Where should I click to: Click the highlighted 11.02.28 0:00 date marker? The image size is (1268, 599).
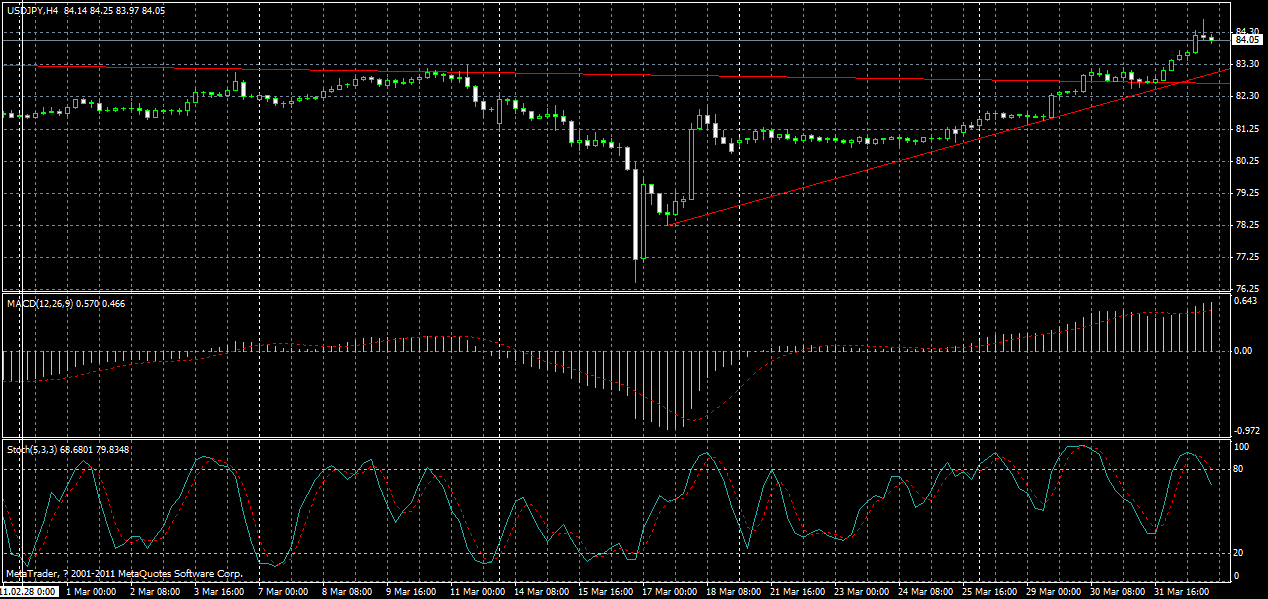click(x=28, y=590)
